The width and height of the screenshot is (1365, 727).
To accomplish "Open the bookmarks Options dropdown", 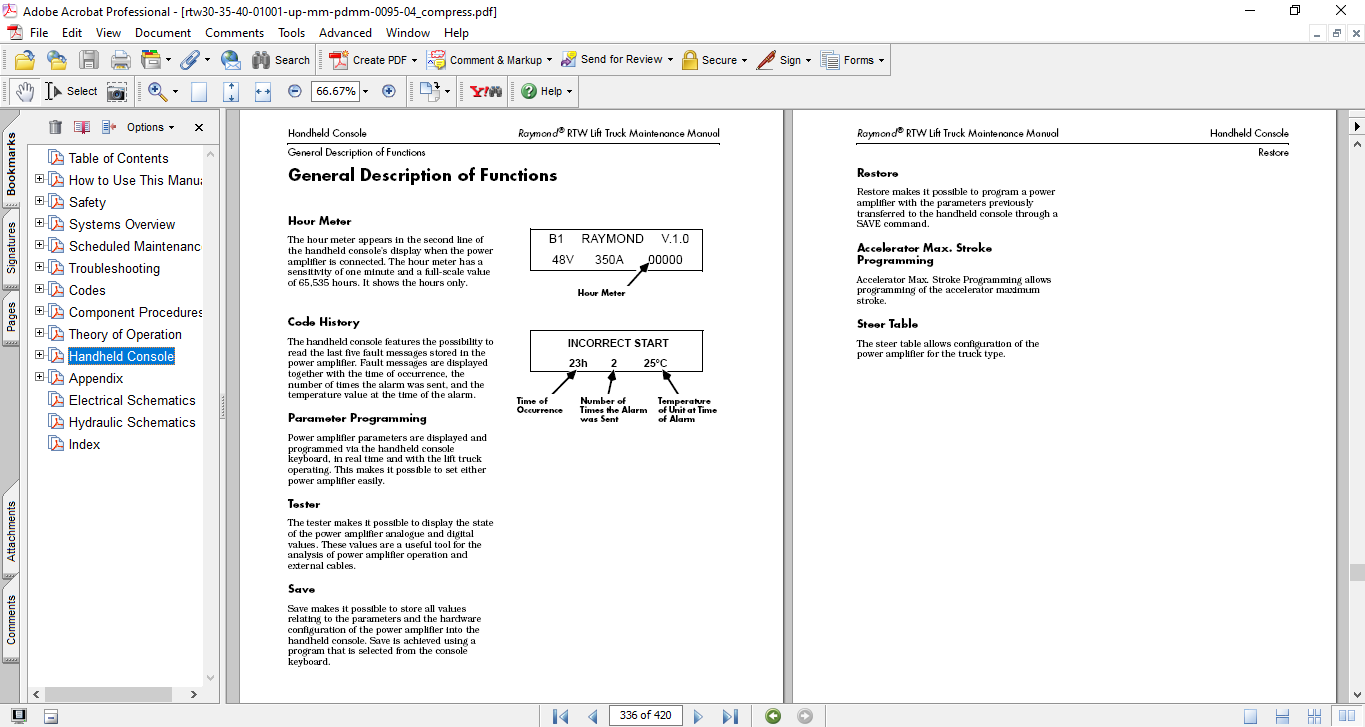I will click(150, 127).
